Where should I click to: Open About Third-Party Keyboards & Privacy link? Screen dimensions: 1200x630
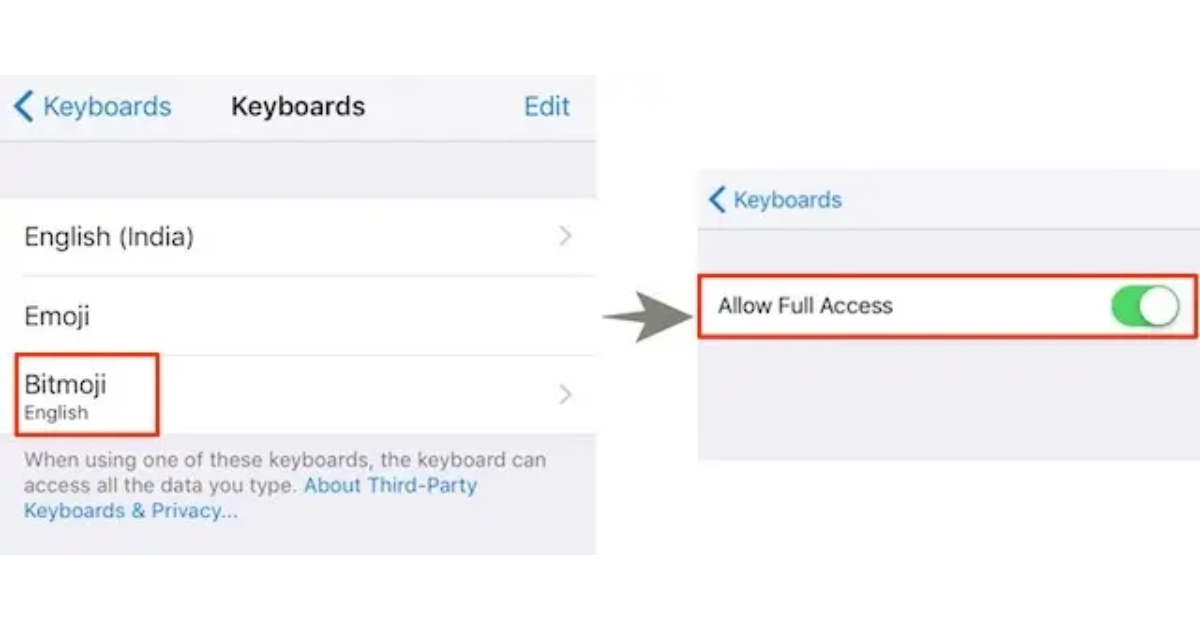(390, 487)
